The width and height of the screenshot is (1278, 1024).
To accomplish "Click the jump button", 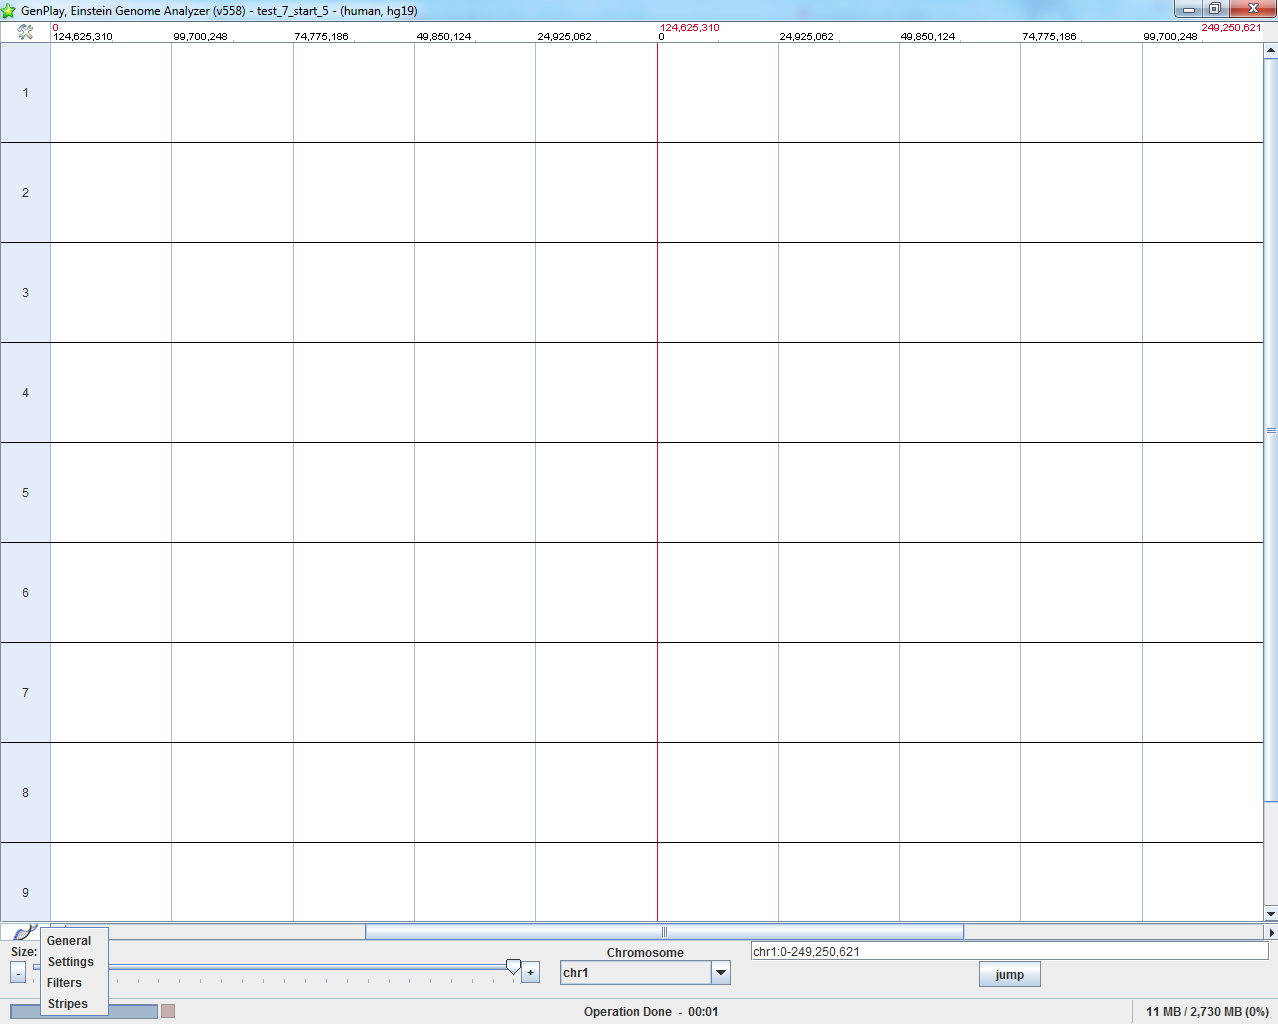I will 1009,975.
